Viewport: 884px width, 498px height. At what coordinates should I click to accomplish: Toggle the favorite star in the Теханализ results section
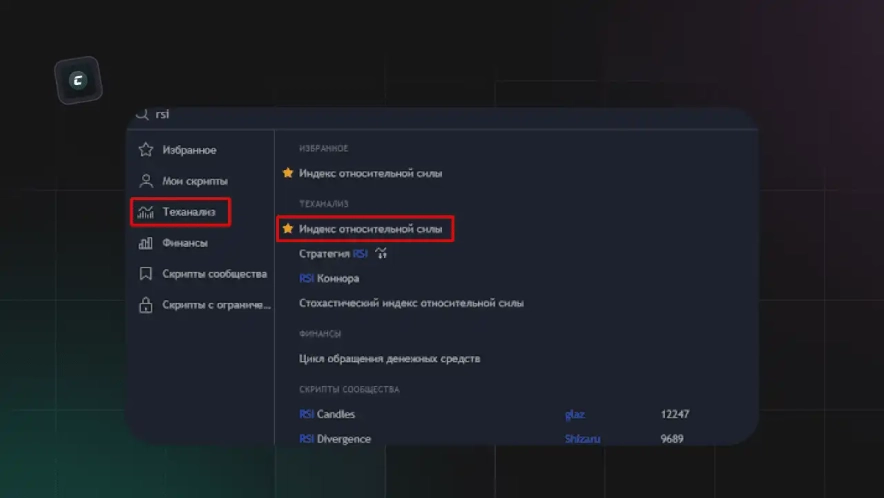pos(288,229)
